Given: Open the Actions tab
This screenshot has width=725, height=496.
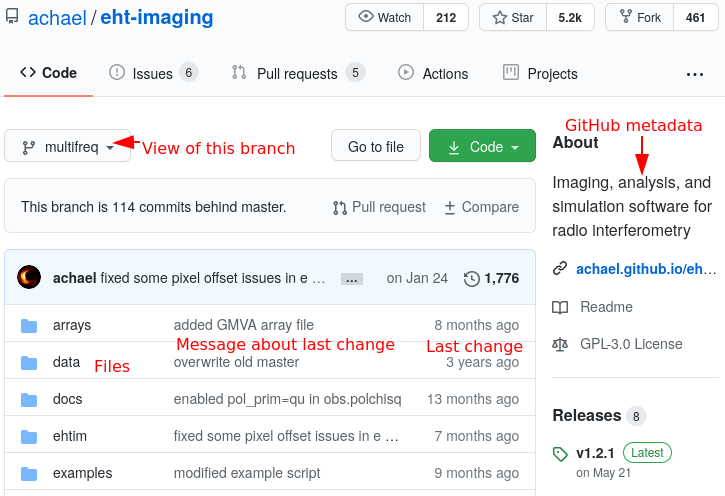Looking at the screenshot, I should (x=433, y=73).
